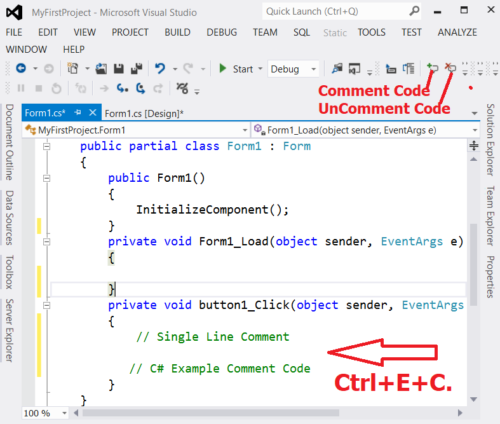Open the Solution Explorer side tab
Viewport: 500px width, 424px height.
tap(490, 140)
